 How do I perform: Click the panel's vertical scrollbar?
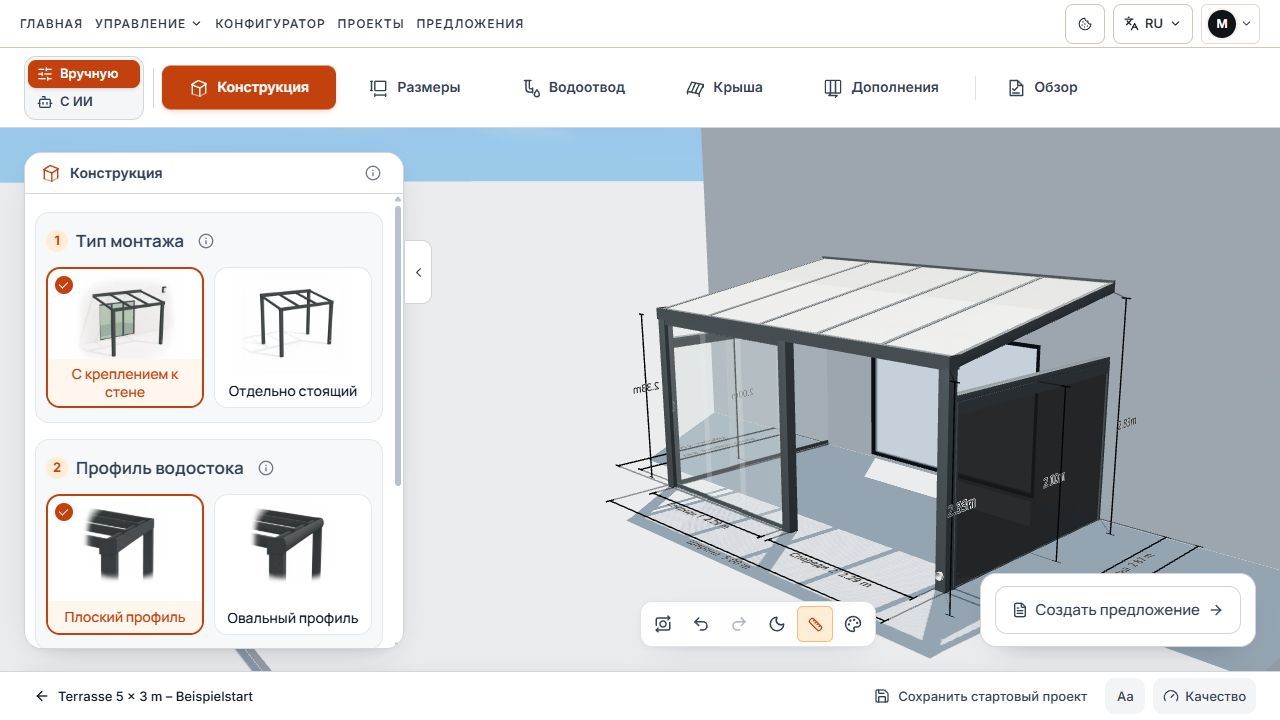click(398, 346)
